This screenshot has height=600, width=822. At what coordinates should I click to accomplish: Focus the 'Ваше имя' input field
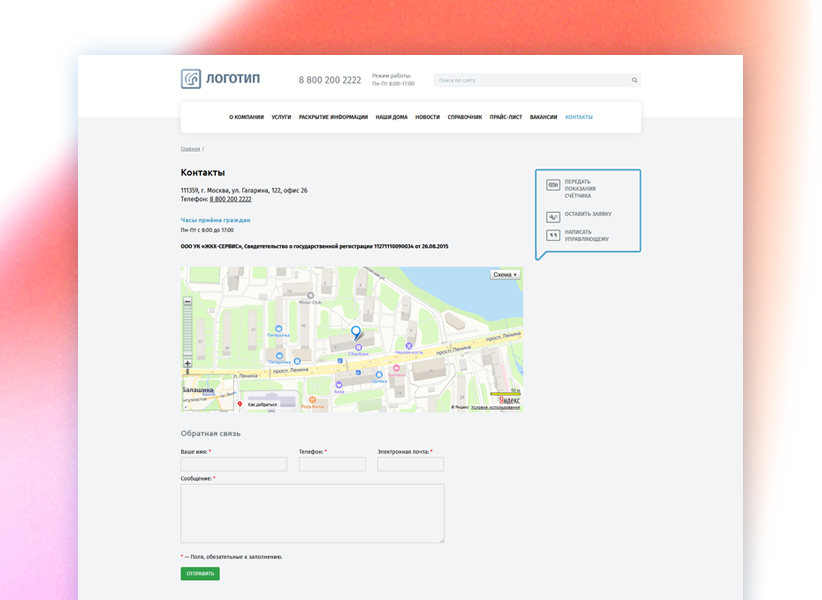coord(233,464)
